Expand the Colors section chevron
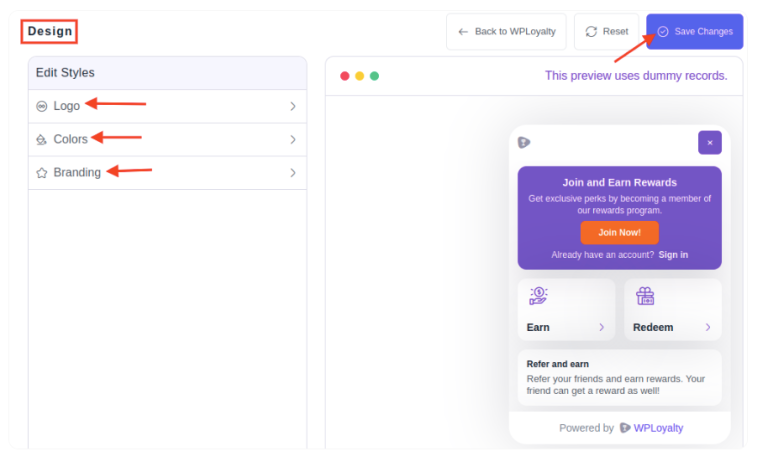Image resolution: width=768 pixels, height=462 pixels. tap(293, 140)
